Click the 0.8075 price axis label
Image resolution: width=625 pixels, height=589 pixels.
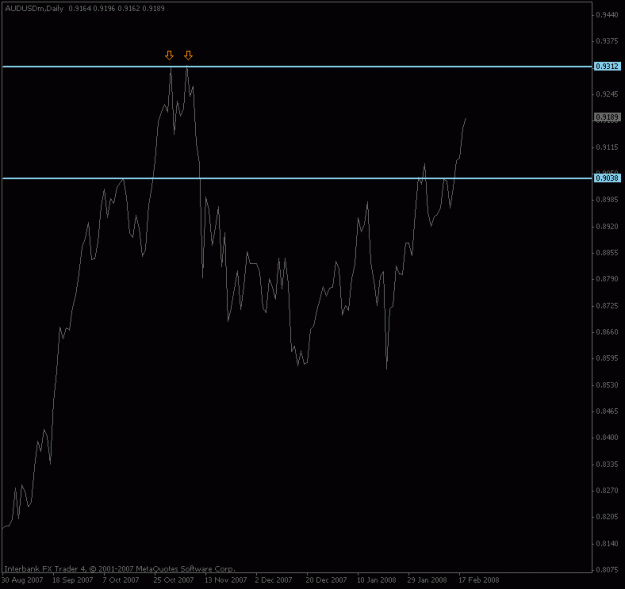point(607,570)
